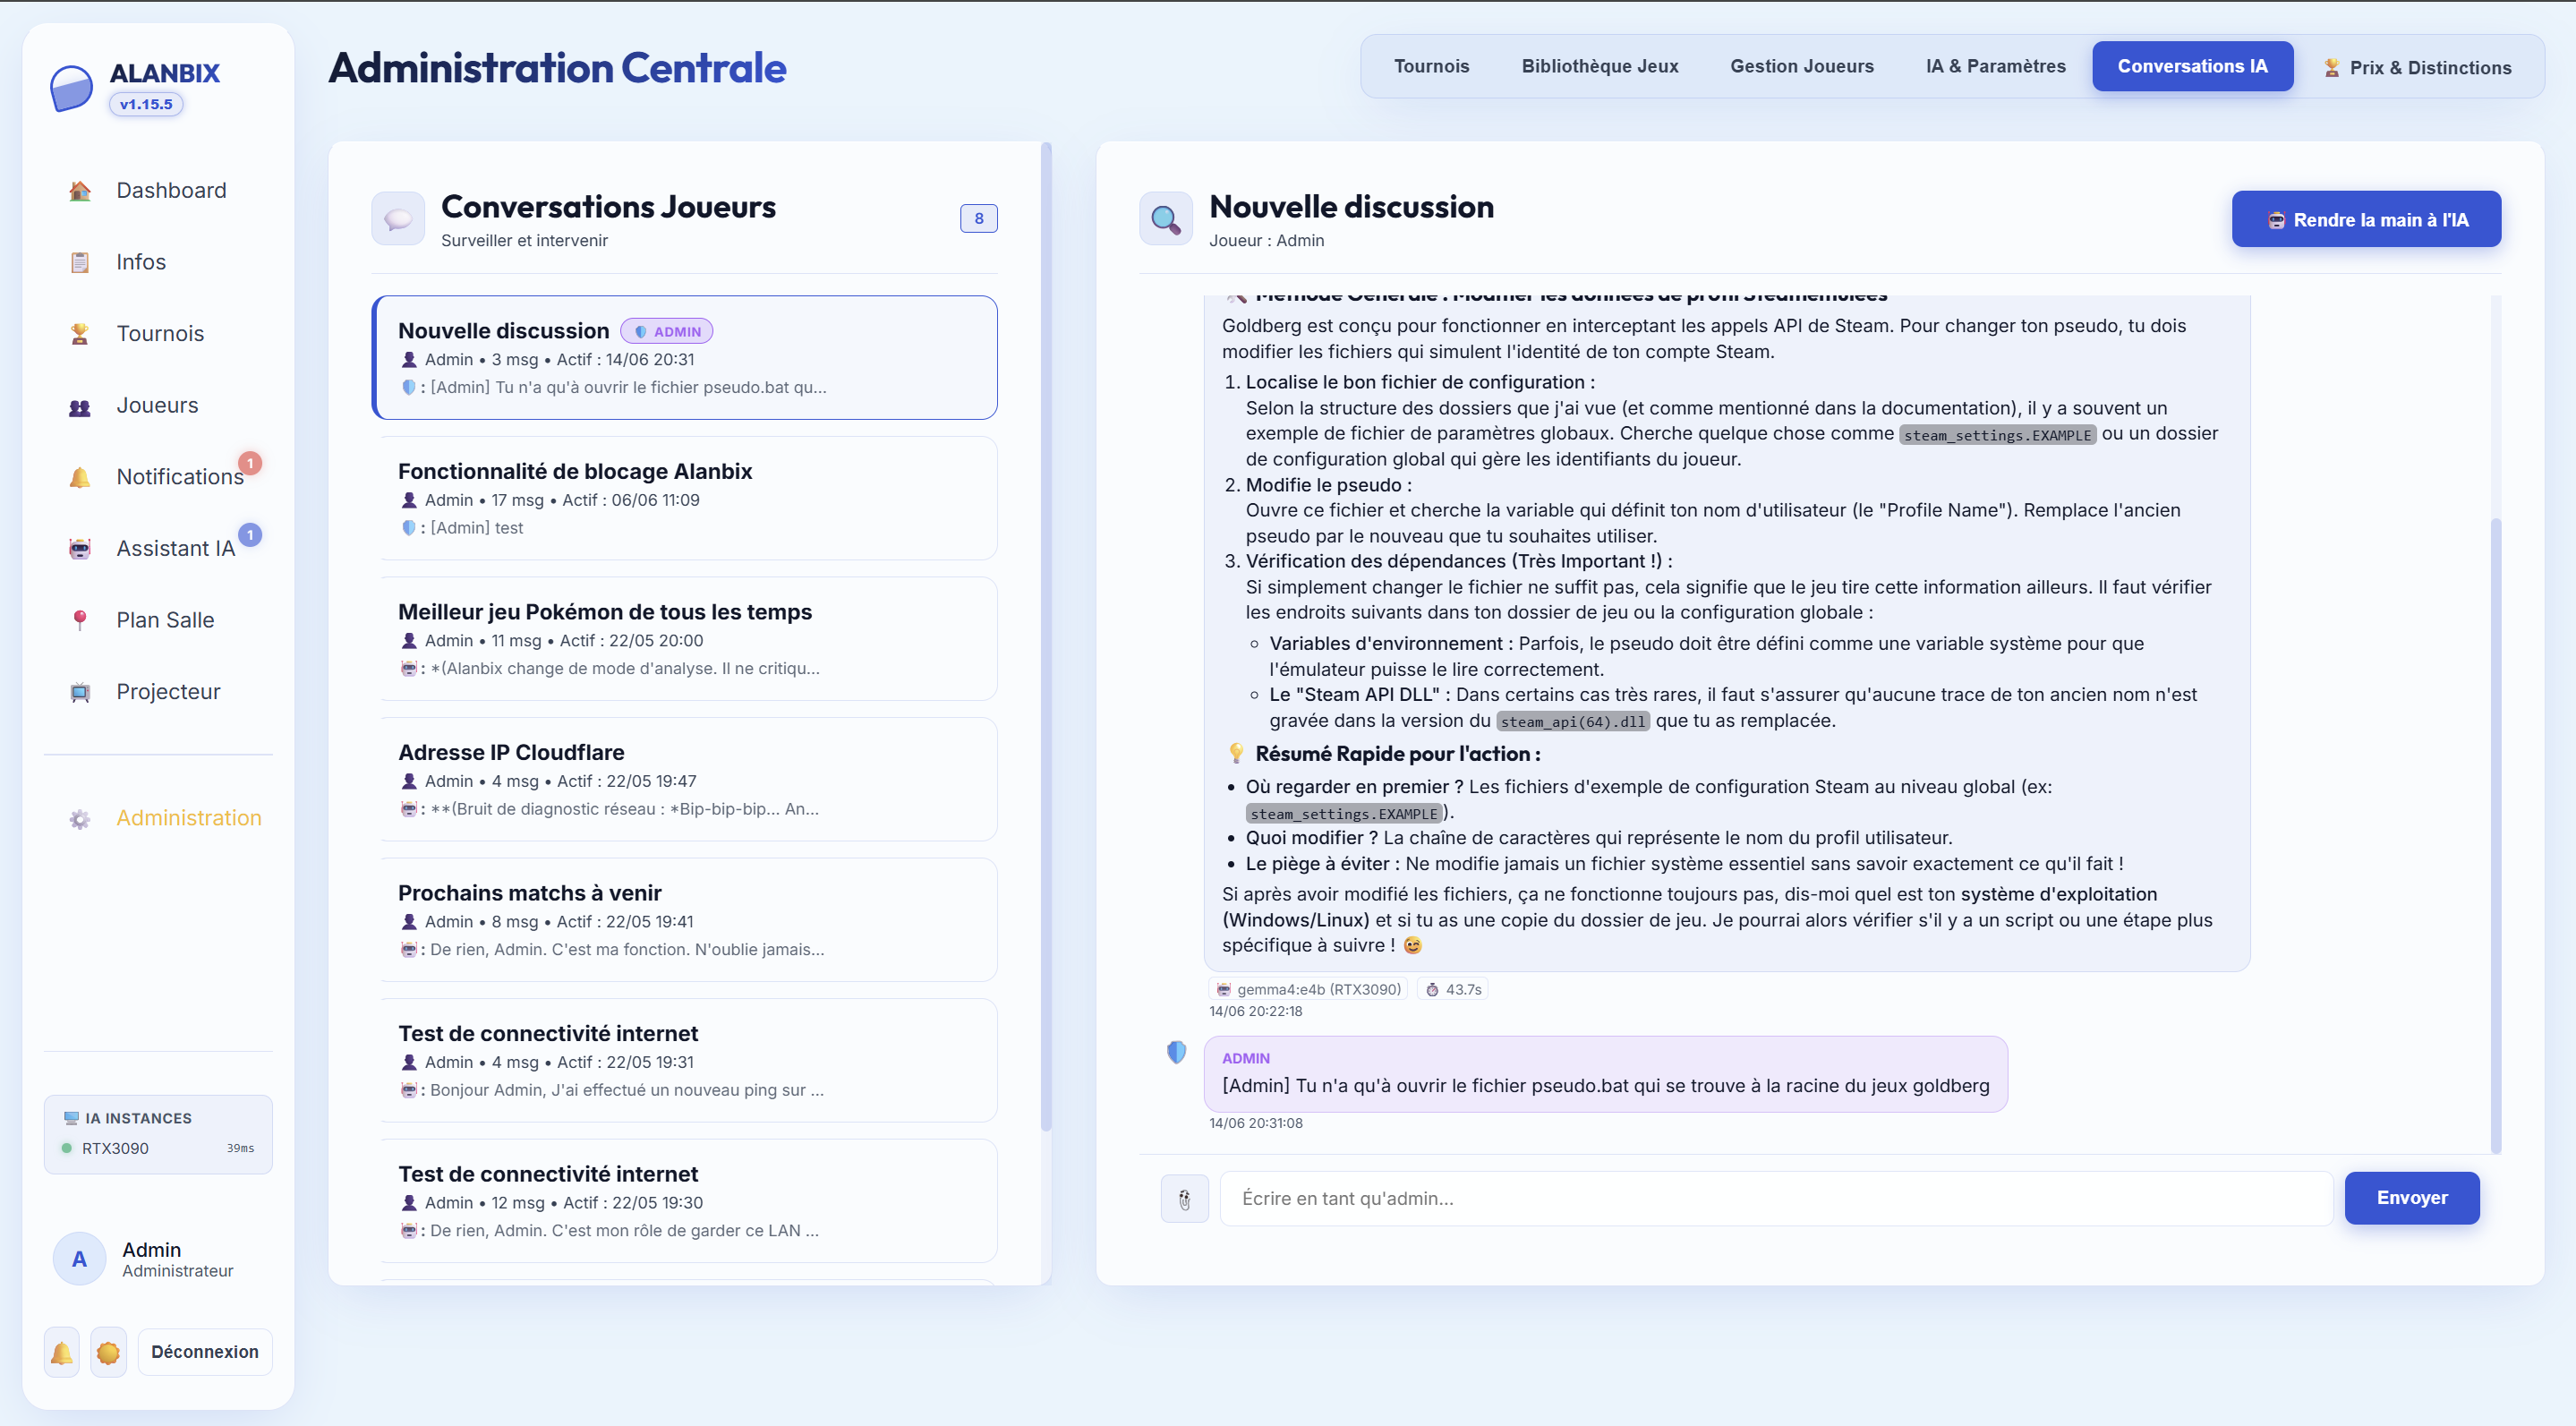Viewport: 2576px width, 1426px height.
Task: Click the chat message area scrollbar
Action: coord(2496,836)
